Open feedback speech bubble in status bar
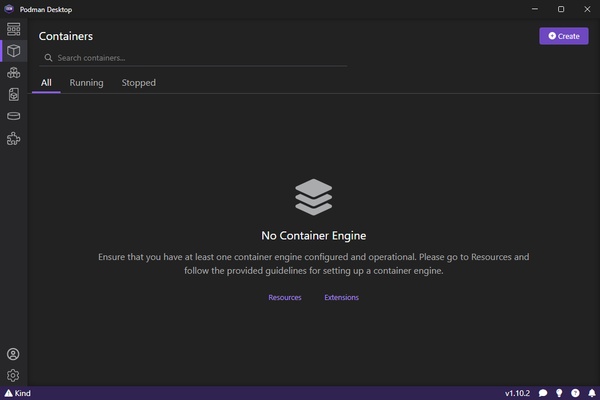 point(543,393)
